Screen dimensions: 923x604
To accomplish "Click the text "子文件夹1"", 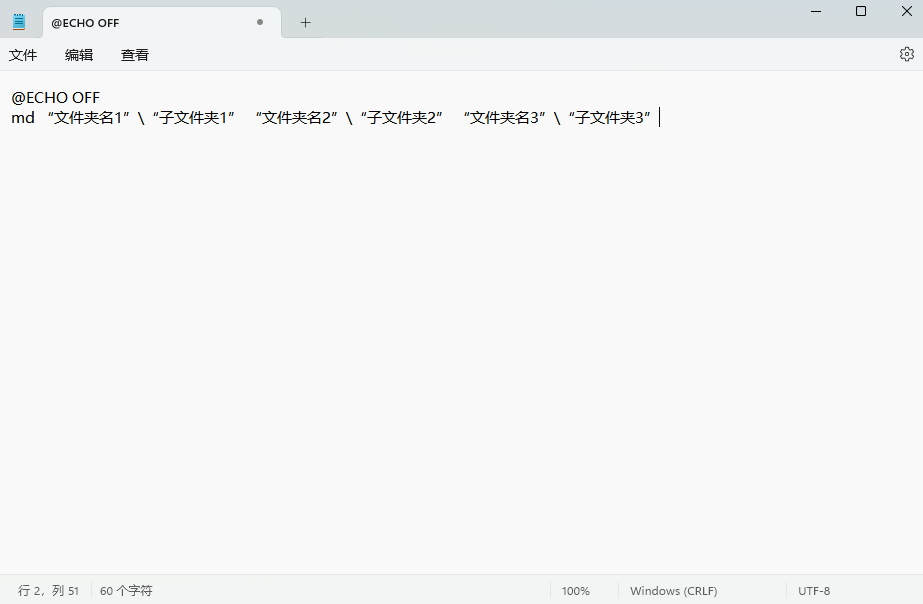I will coord(194,118).
